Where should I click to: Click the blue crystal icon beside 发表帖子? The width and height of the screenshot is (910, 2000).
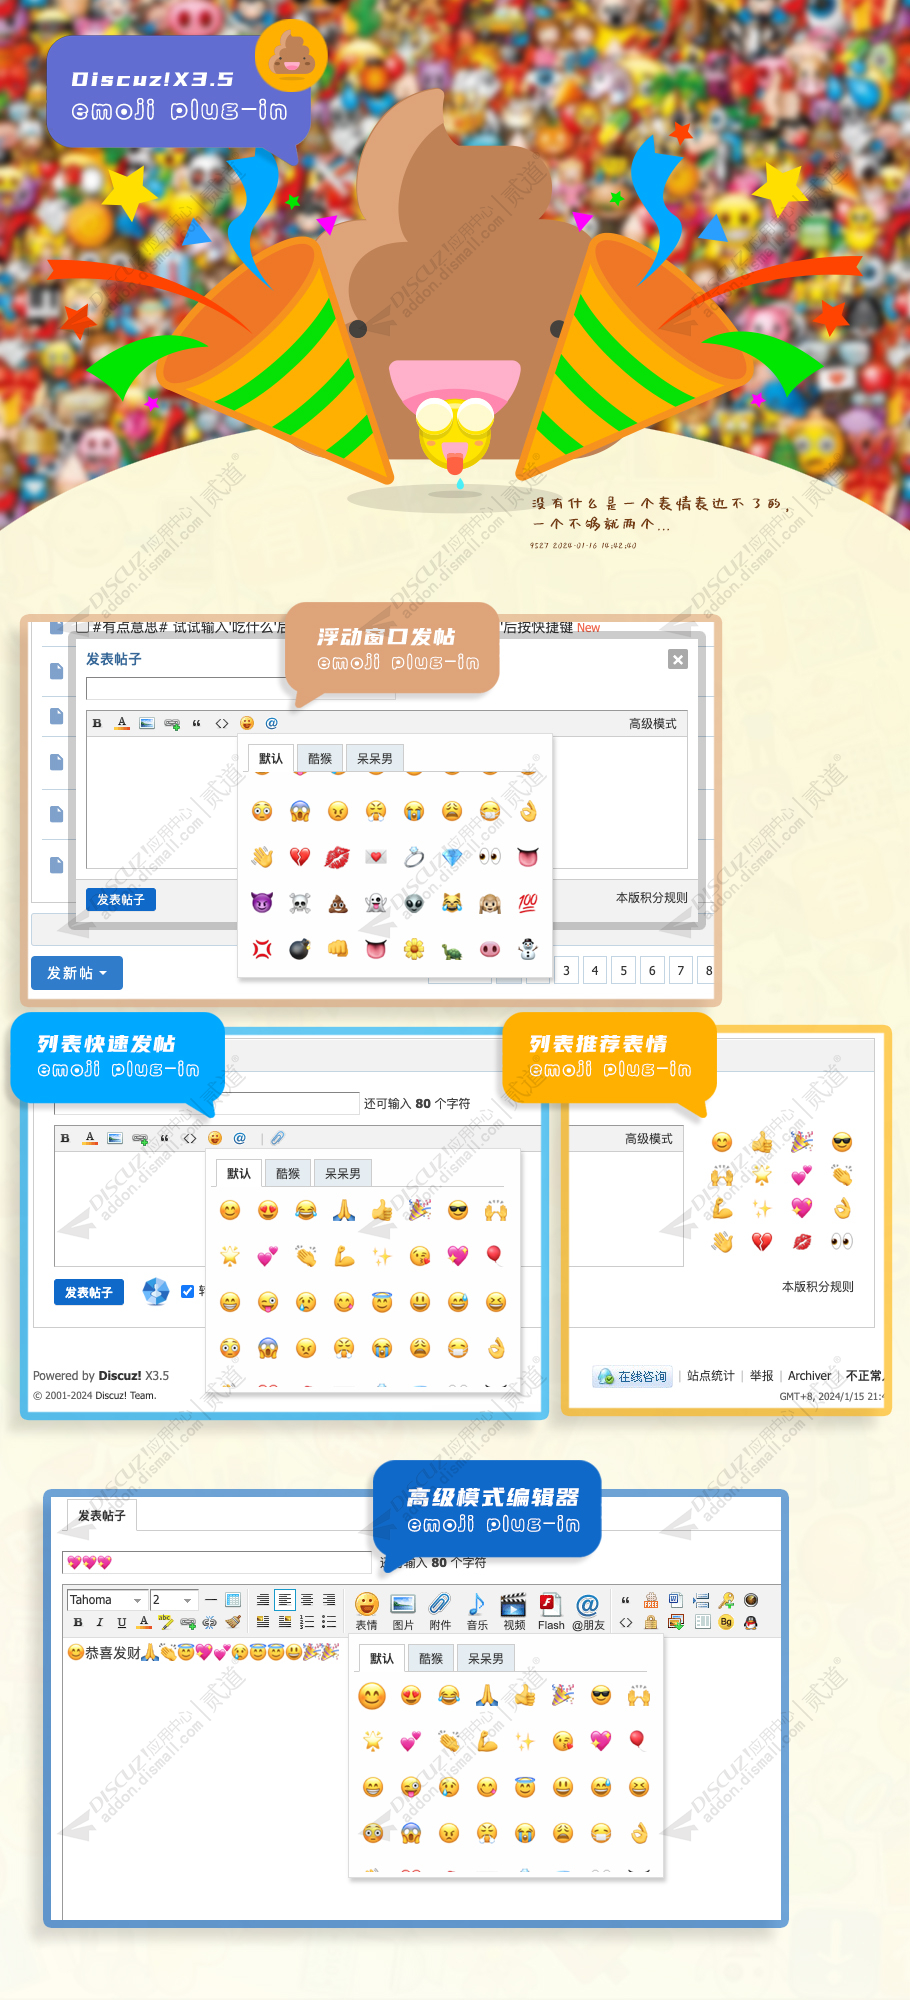click(156, 1292)
